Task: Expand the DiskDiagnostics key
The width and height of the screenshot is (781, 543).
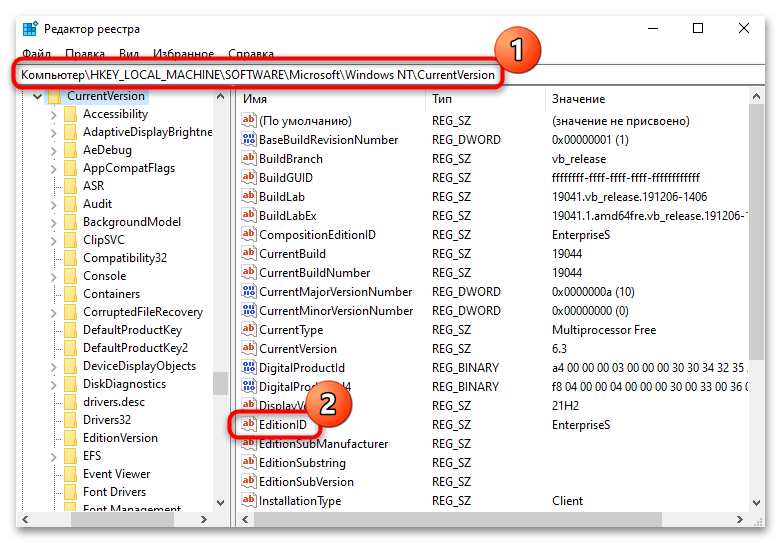Action: (x=54, y=384)
